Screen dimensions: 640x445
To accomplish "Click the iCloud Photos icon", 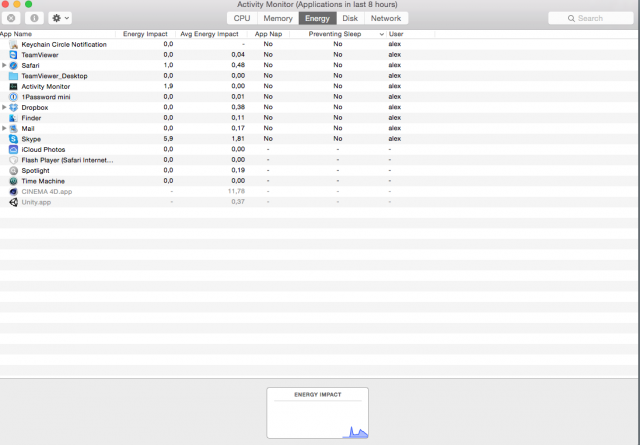I will (13, 149).
